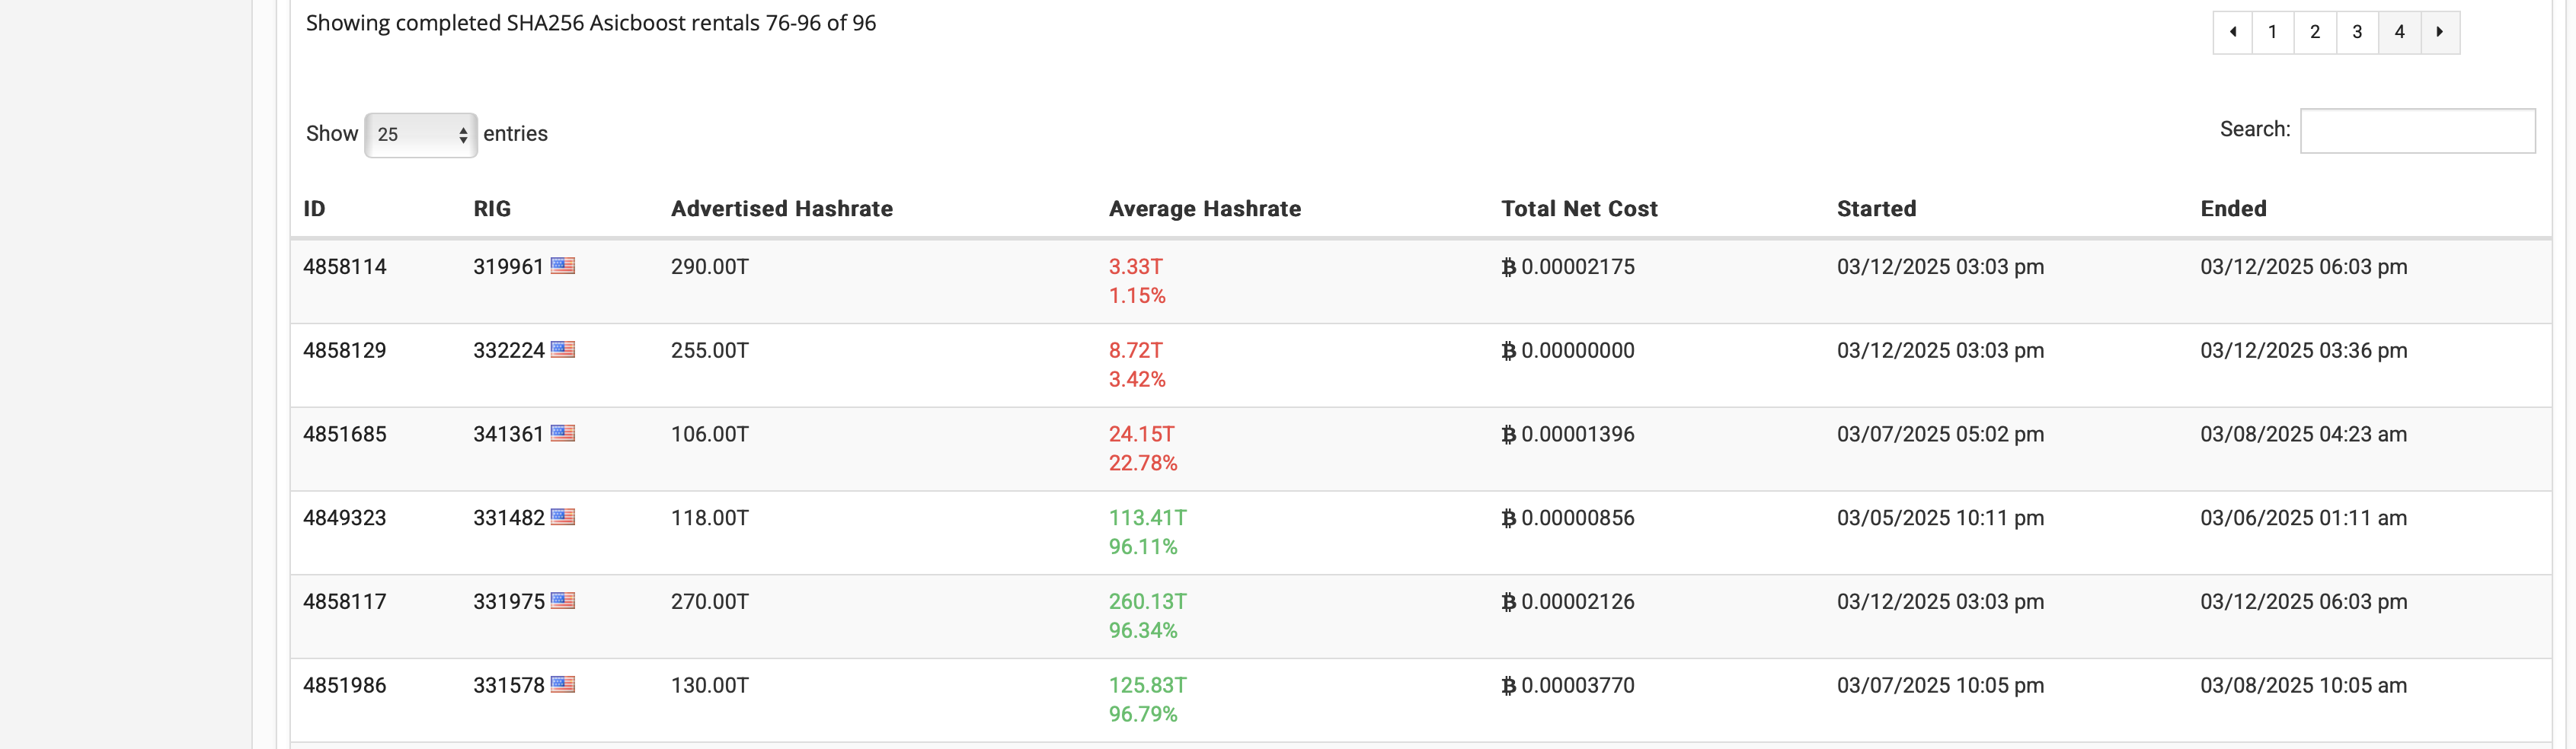
Task: Jump to page 1 of rentals
Action: click(x=2272, y=32)
